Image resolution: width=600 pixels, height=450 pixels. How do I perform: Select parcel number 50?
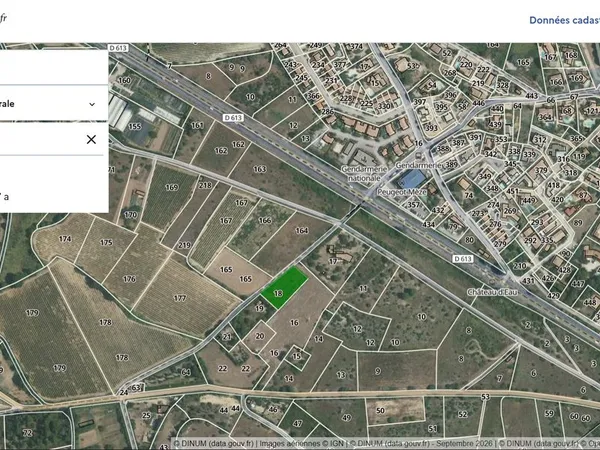click(x=380, y=411)
